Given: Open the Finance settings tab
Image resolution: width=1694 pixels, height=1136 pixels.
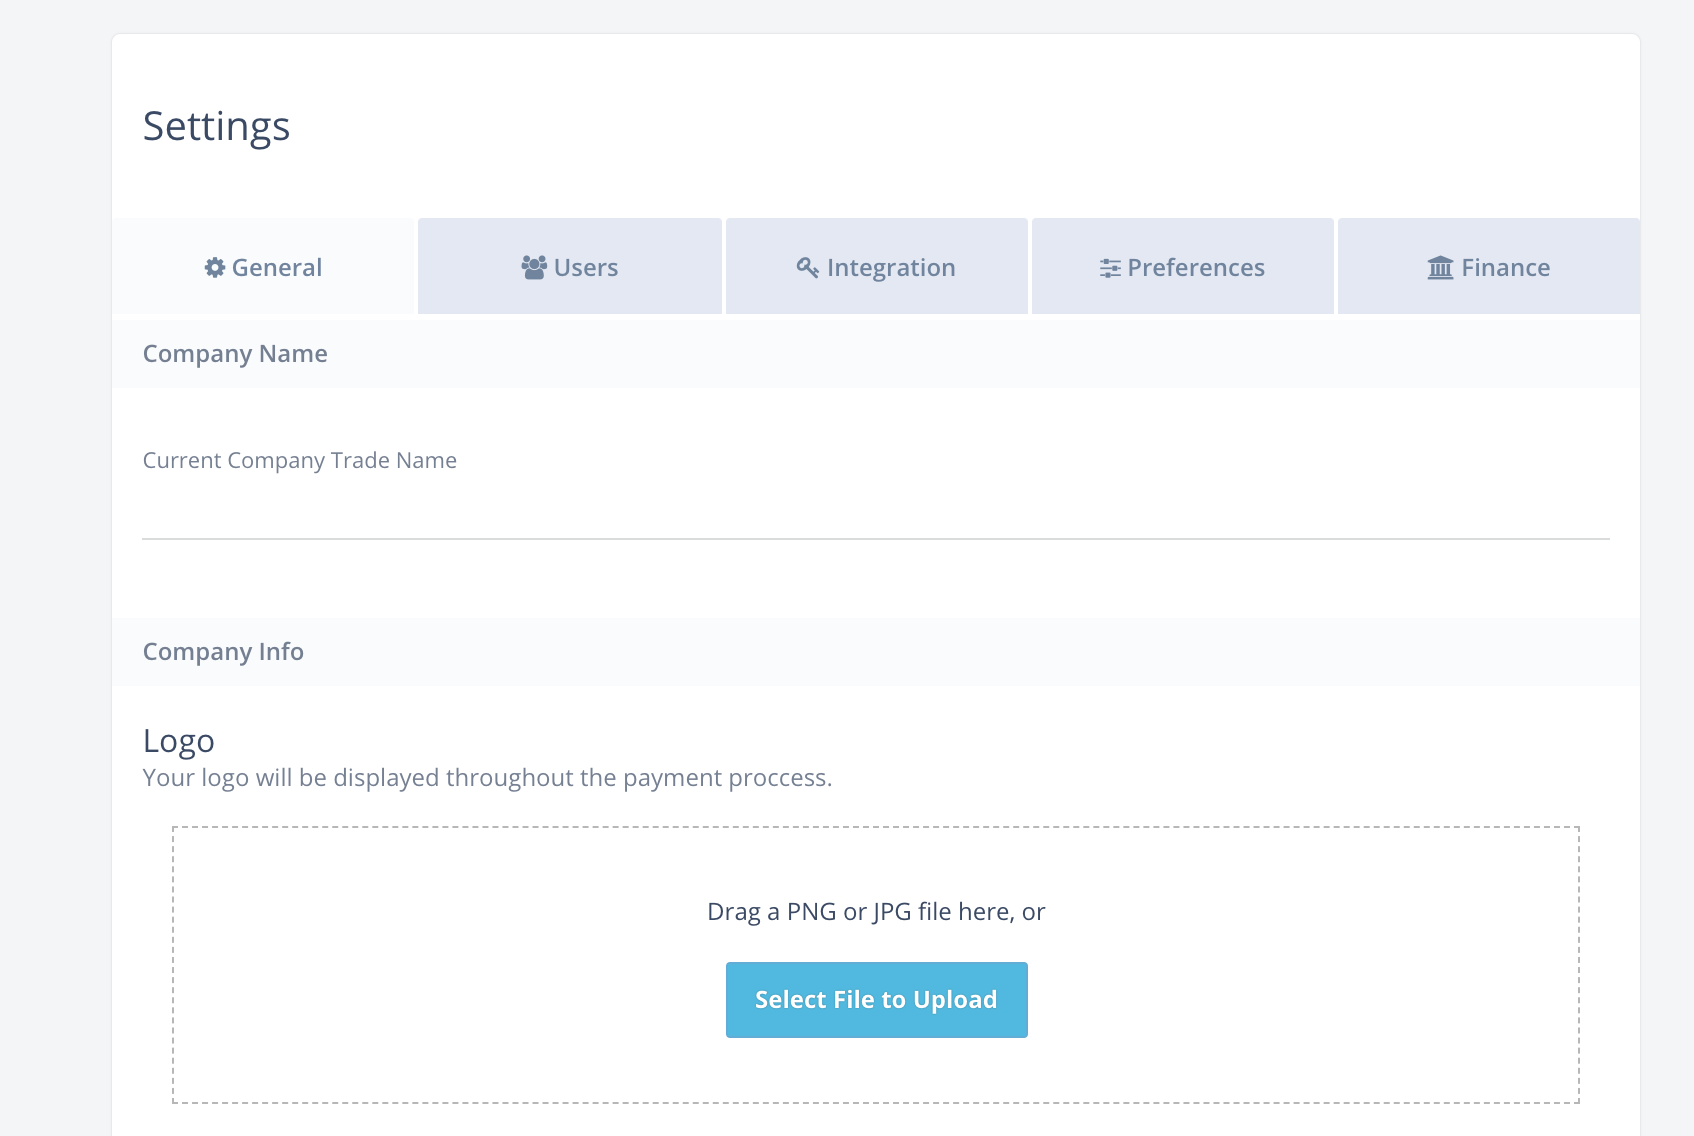Looking at the screenshot, I should pos(1489,267).
